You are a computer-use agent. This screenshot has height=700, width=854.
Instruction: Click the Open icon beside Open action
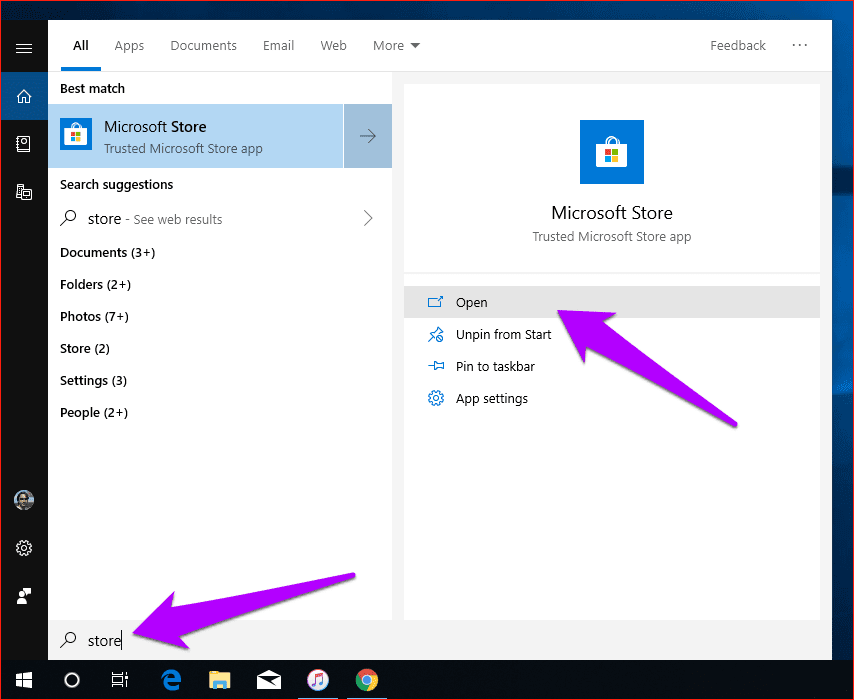(435, 302)
